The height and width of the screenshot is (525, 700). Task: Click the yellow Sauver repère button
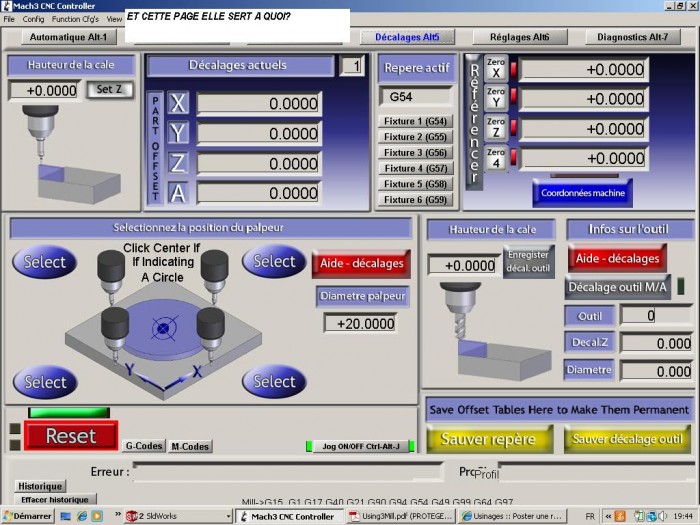click(490, 439)
